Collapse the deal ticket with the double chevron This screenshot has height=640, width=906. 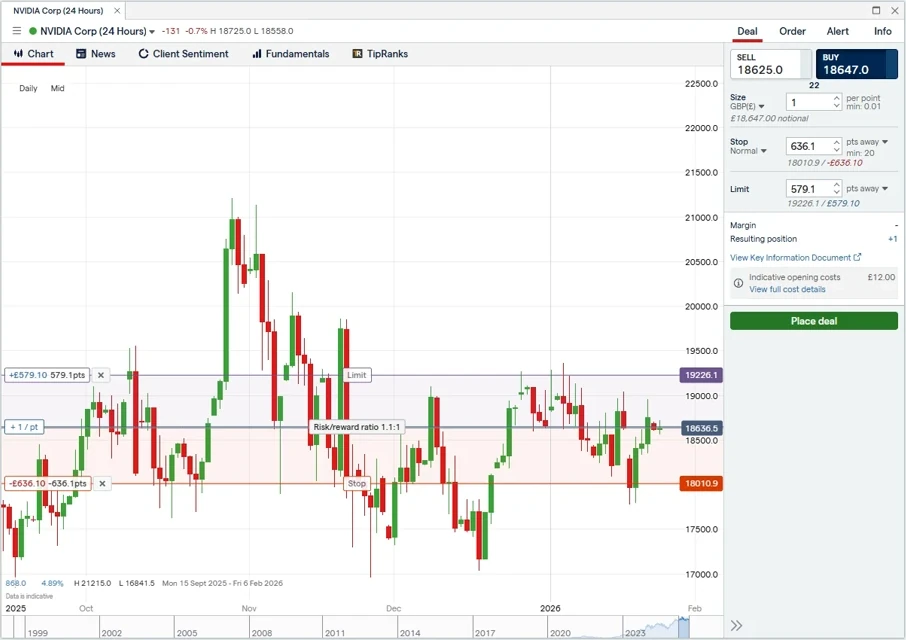coord(736,626)
